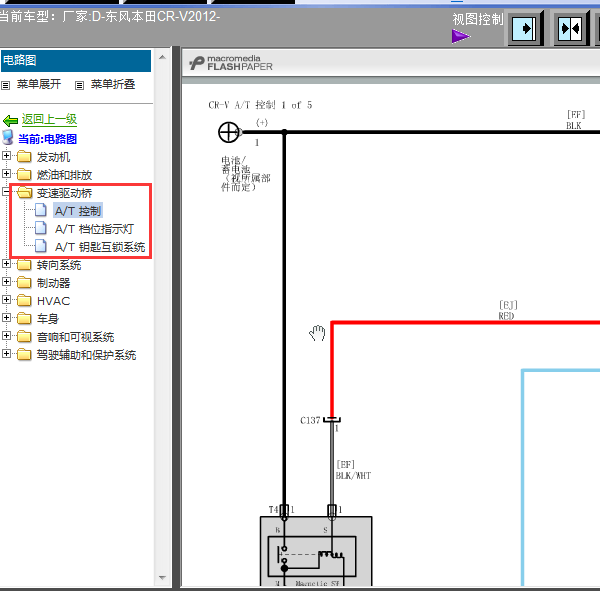Click the A/T 控制 page icon
The image size is (600, 591).
41,210
